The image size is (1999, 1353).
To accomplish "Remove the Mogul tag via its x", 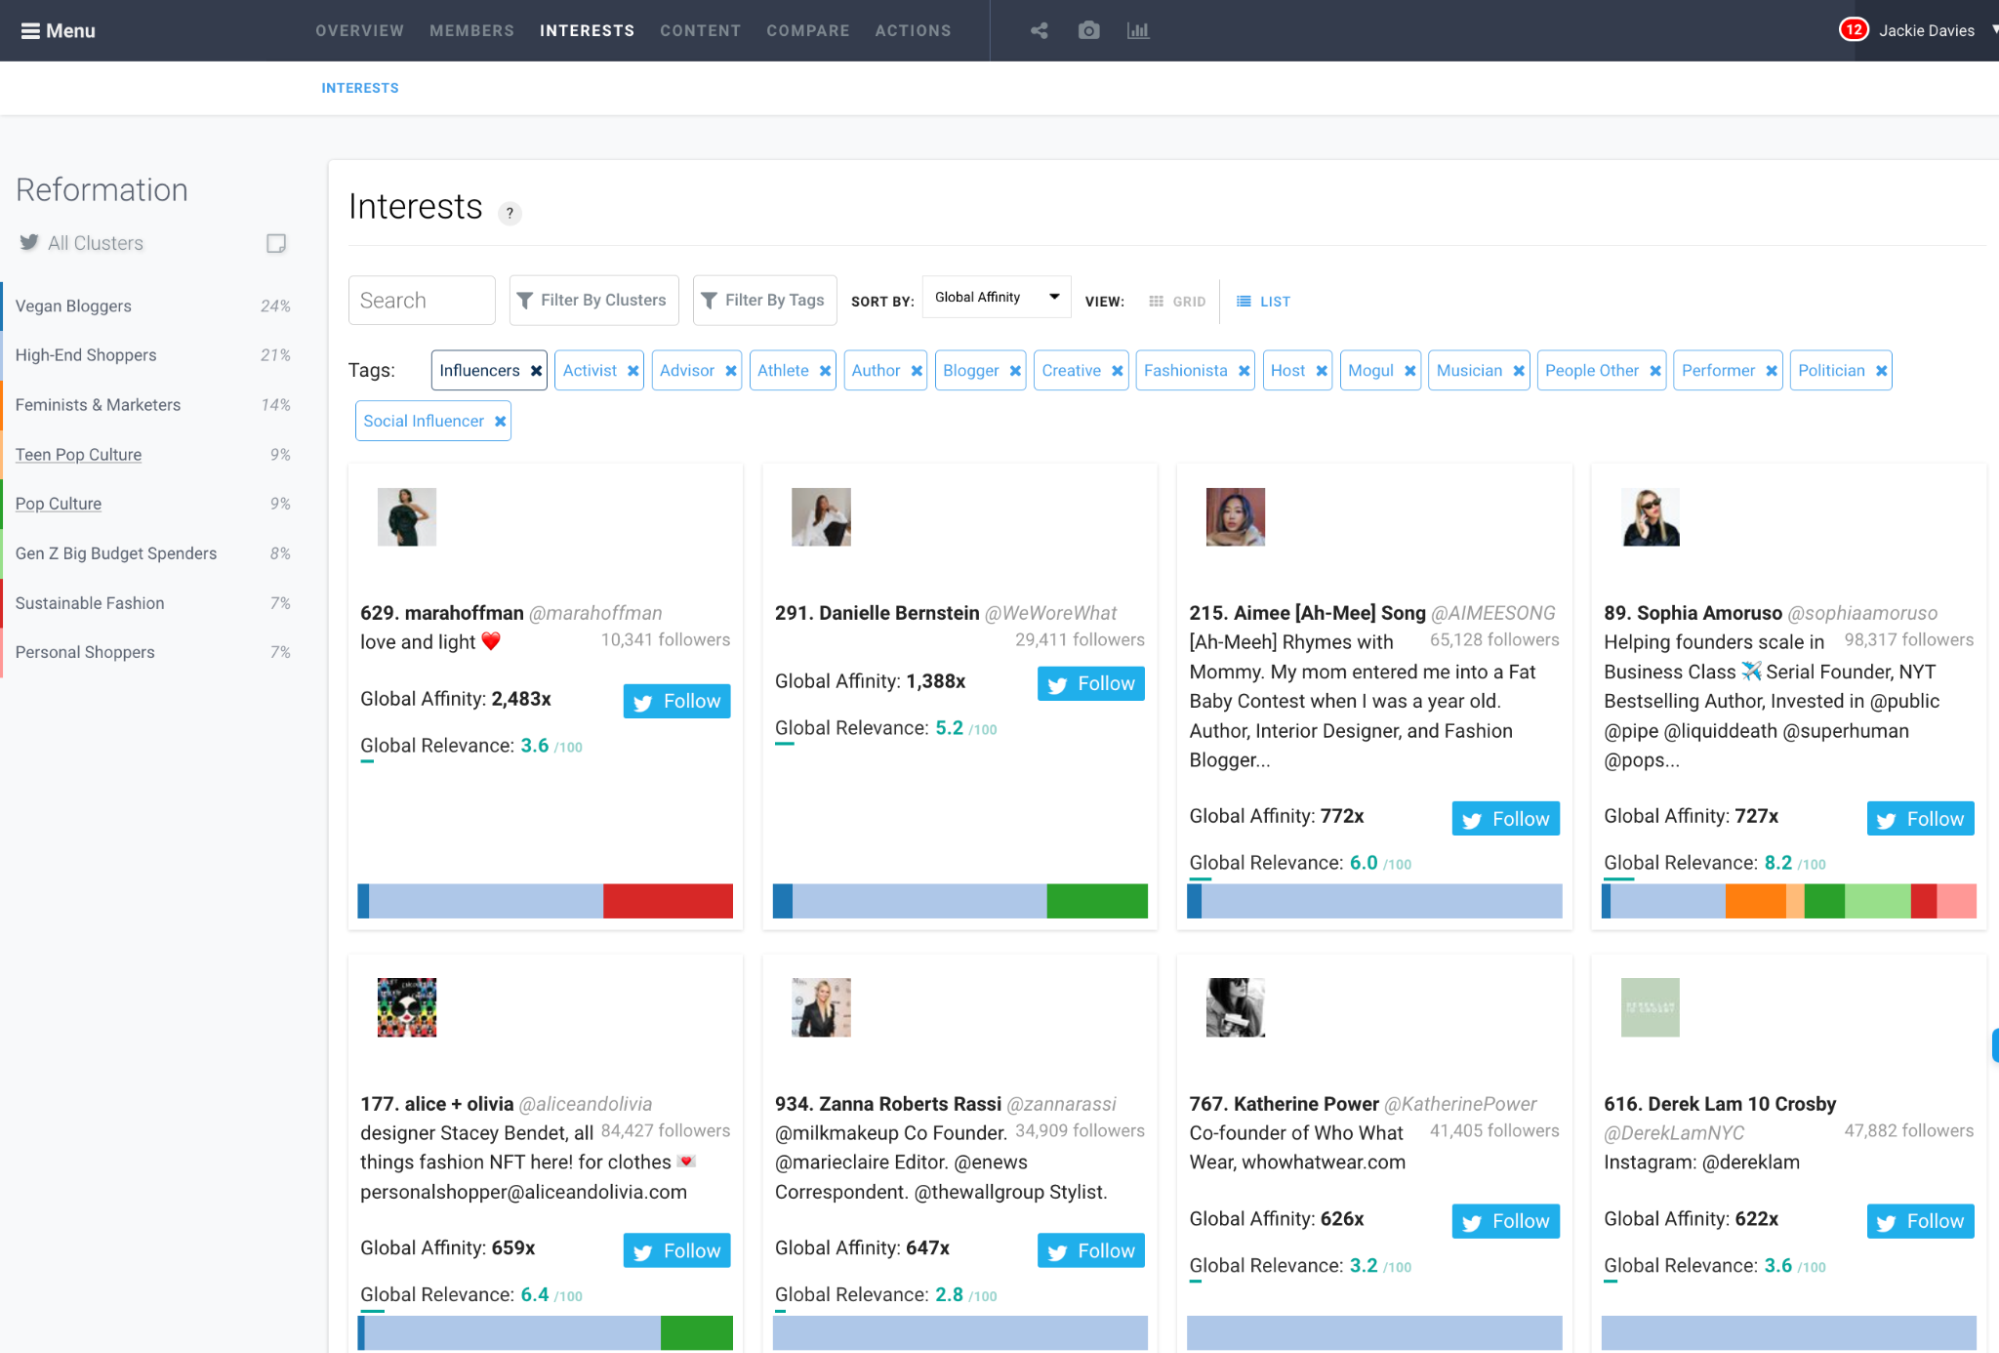I will [x=1410, y=371].
